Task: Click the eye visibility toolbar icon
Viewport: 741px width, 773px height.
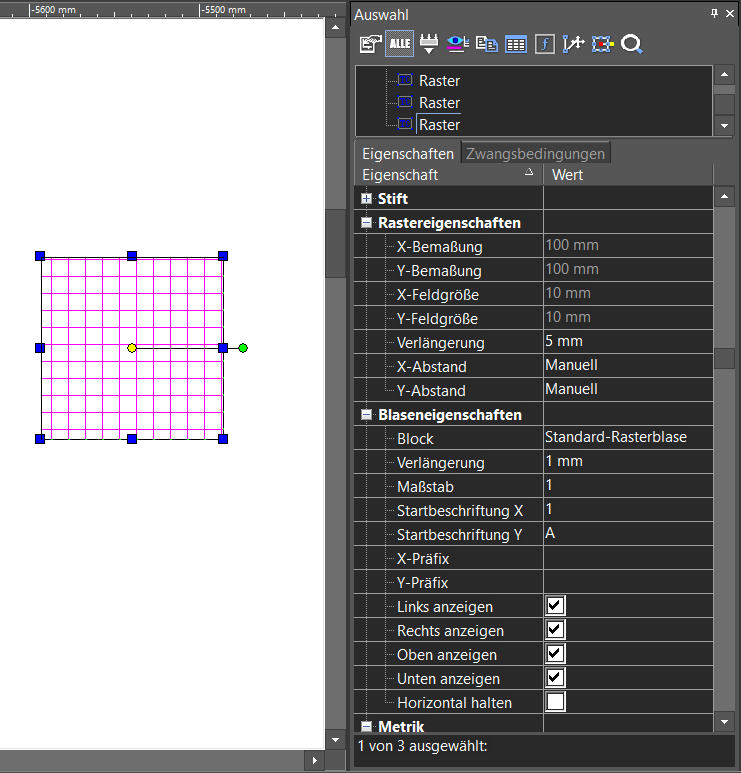Action: pyautogui.click(x=458, y=44)
